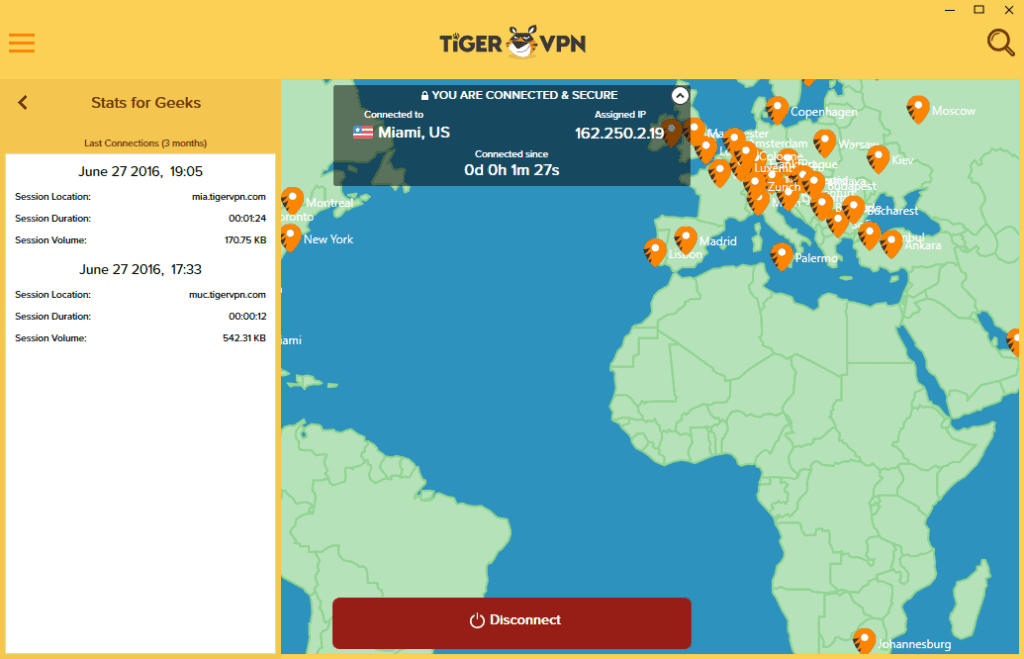
Task: Collapse the connection status panel
Action: coord(680,96)
